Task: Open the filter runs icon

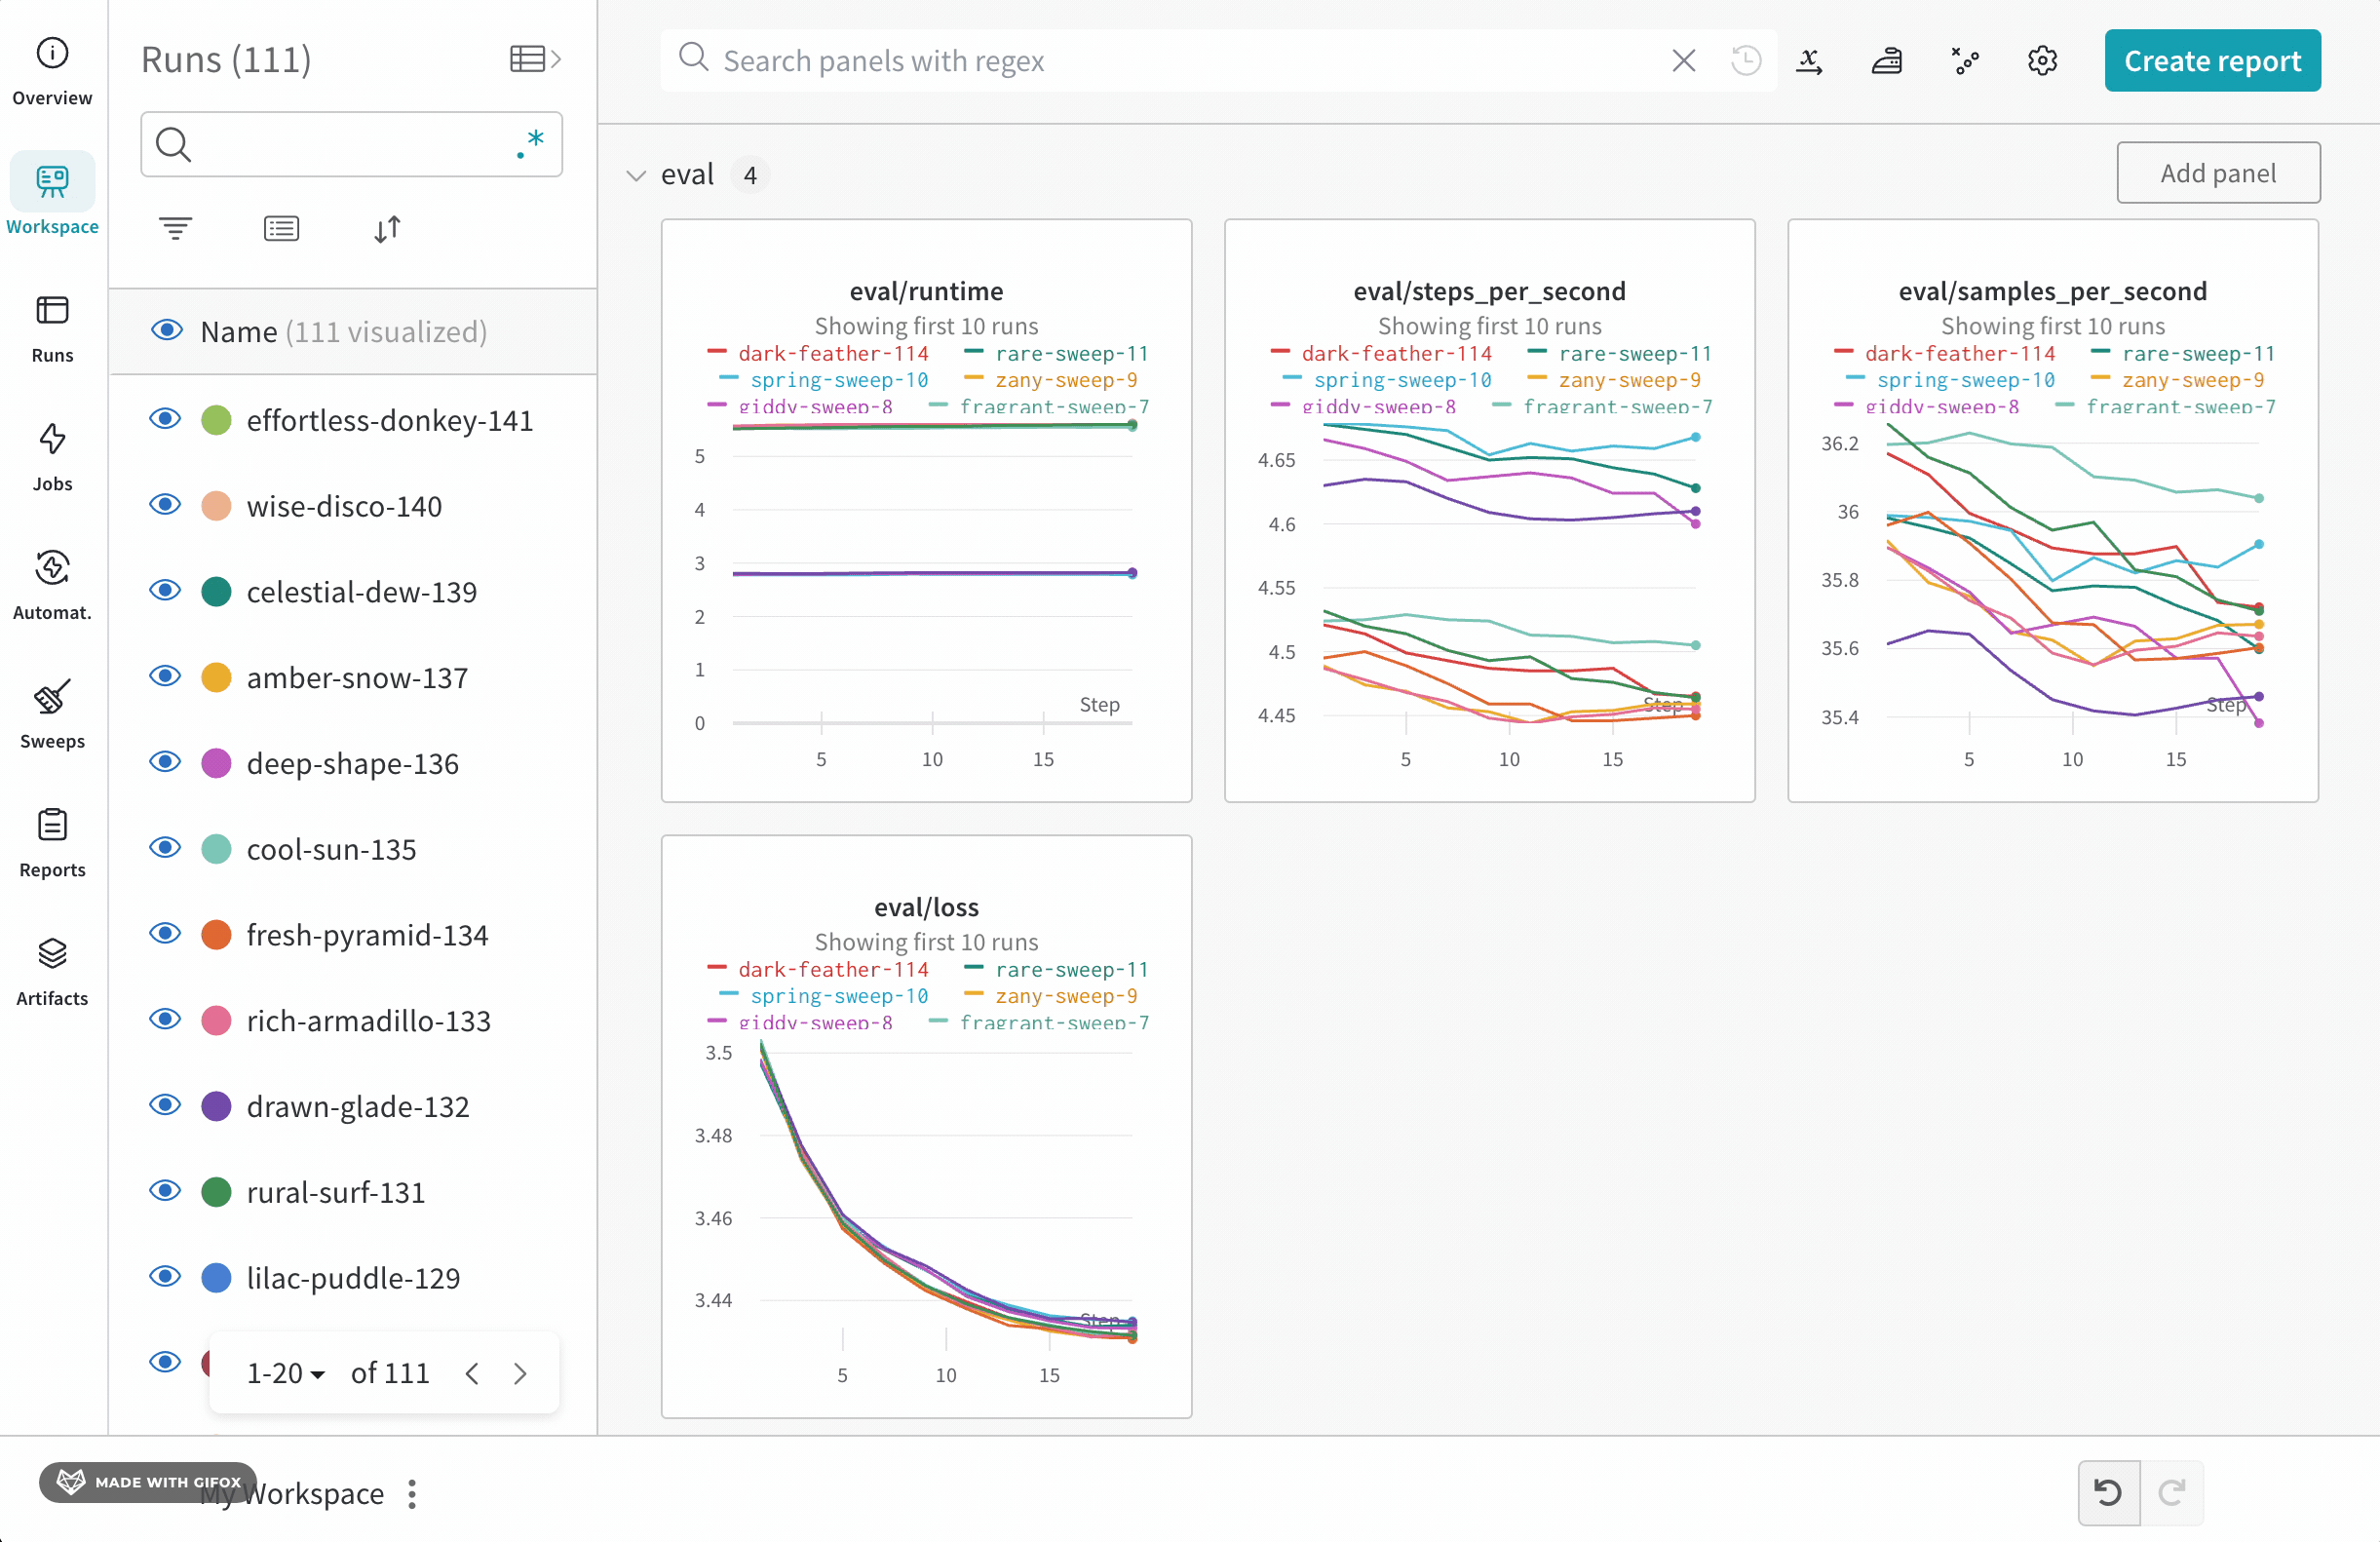Action: [x=175, y=229]
